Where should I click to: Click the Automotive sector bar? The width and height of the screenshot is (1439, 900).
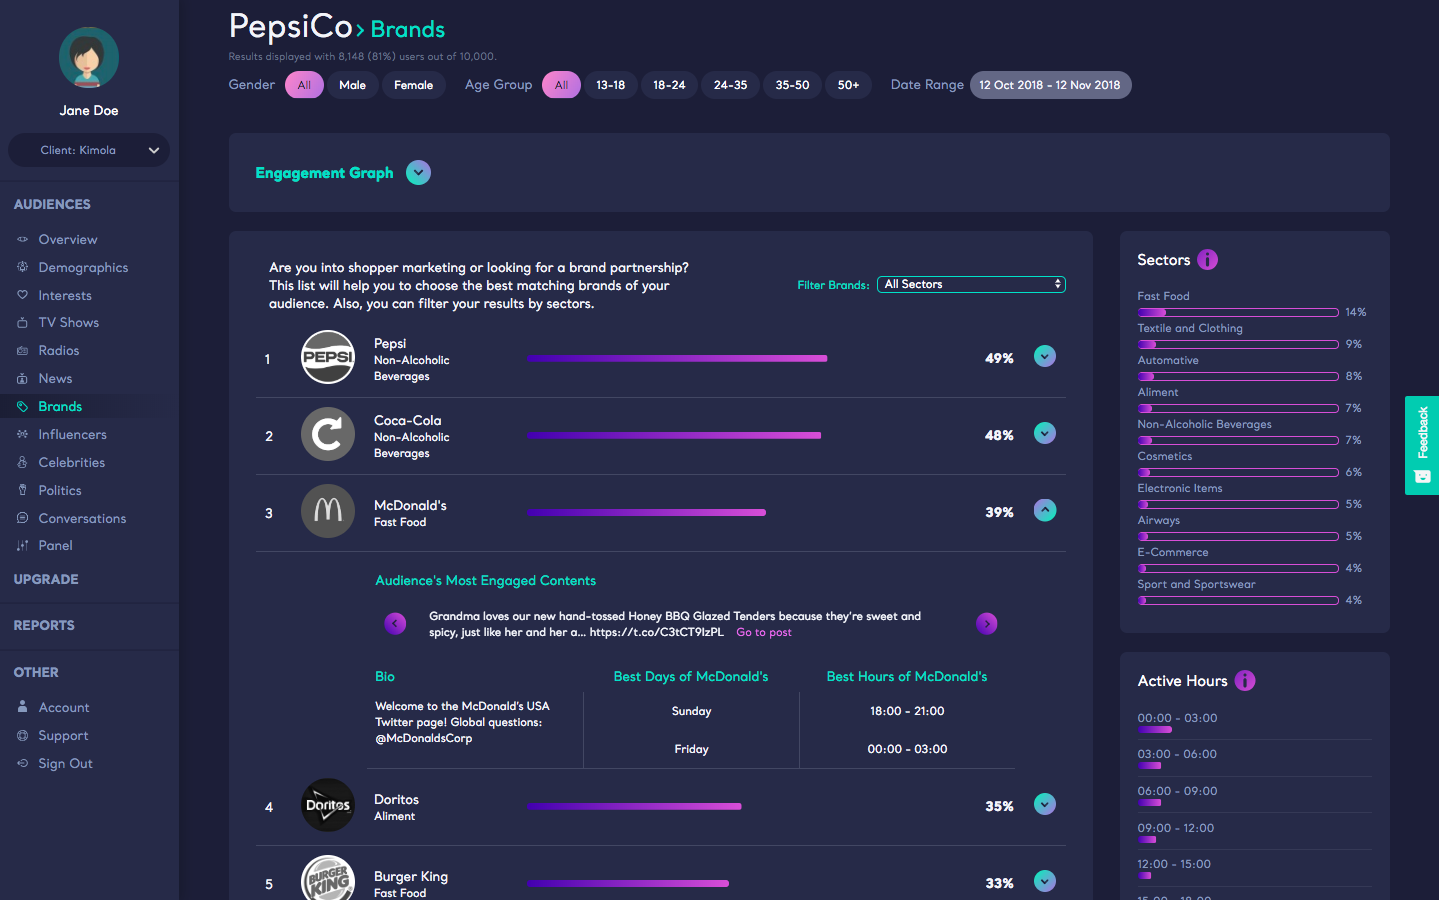click(x=1238, y=376)
